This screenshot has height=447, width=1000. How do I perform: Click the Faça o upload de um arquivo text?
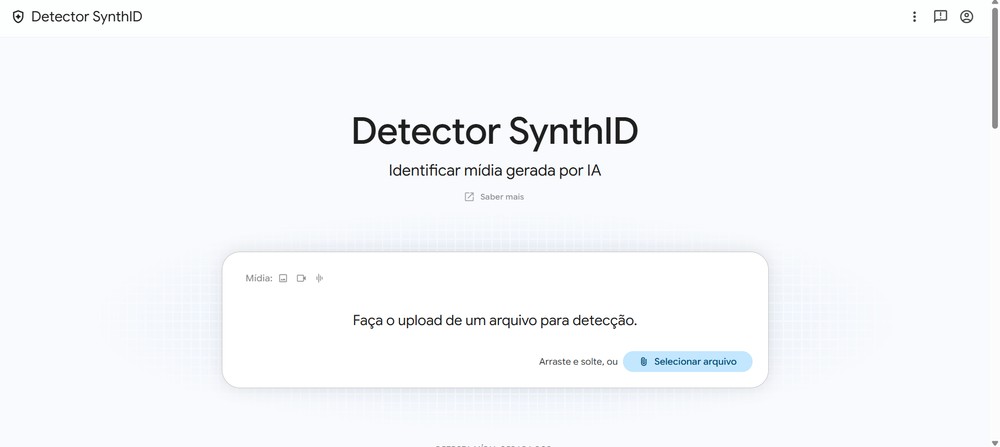click(x=495, y=320)
